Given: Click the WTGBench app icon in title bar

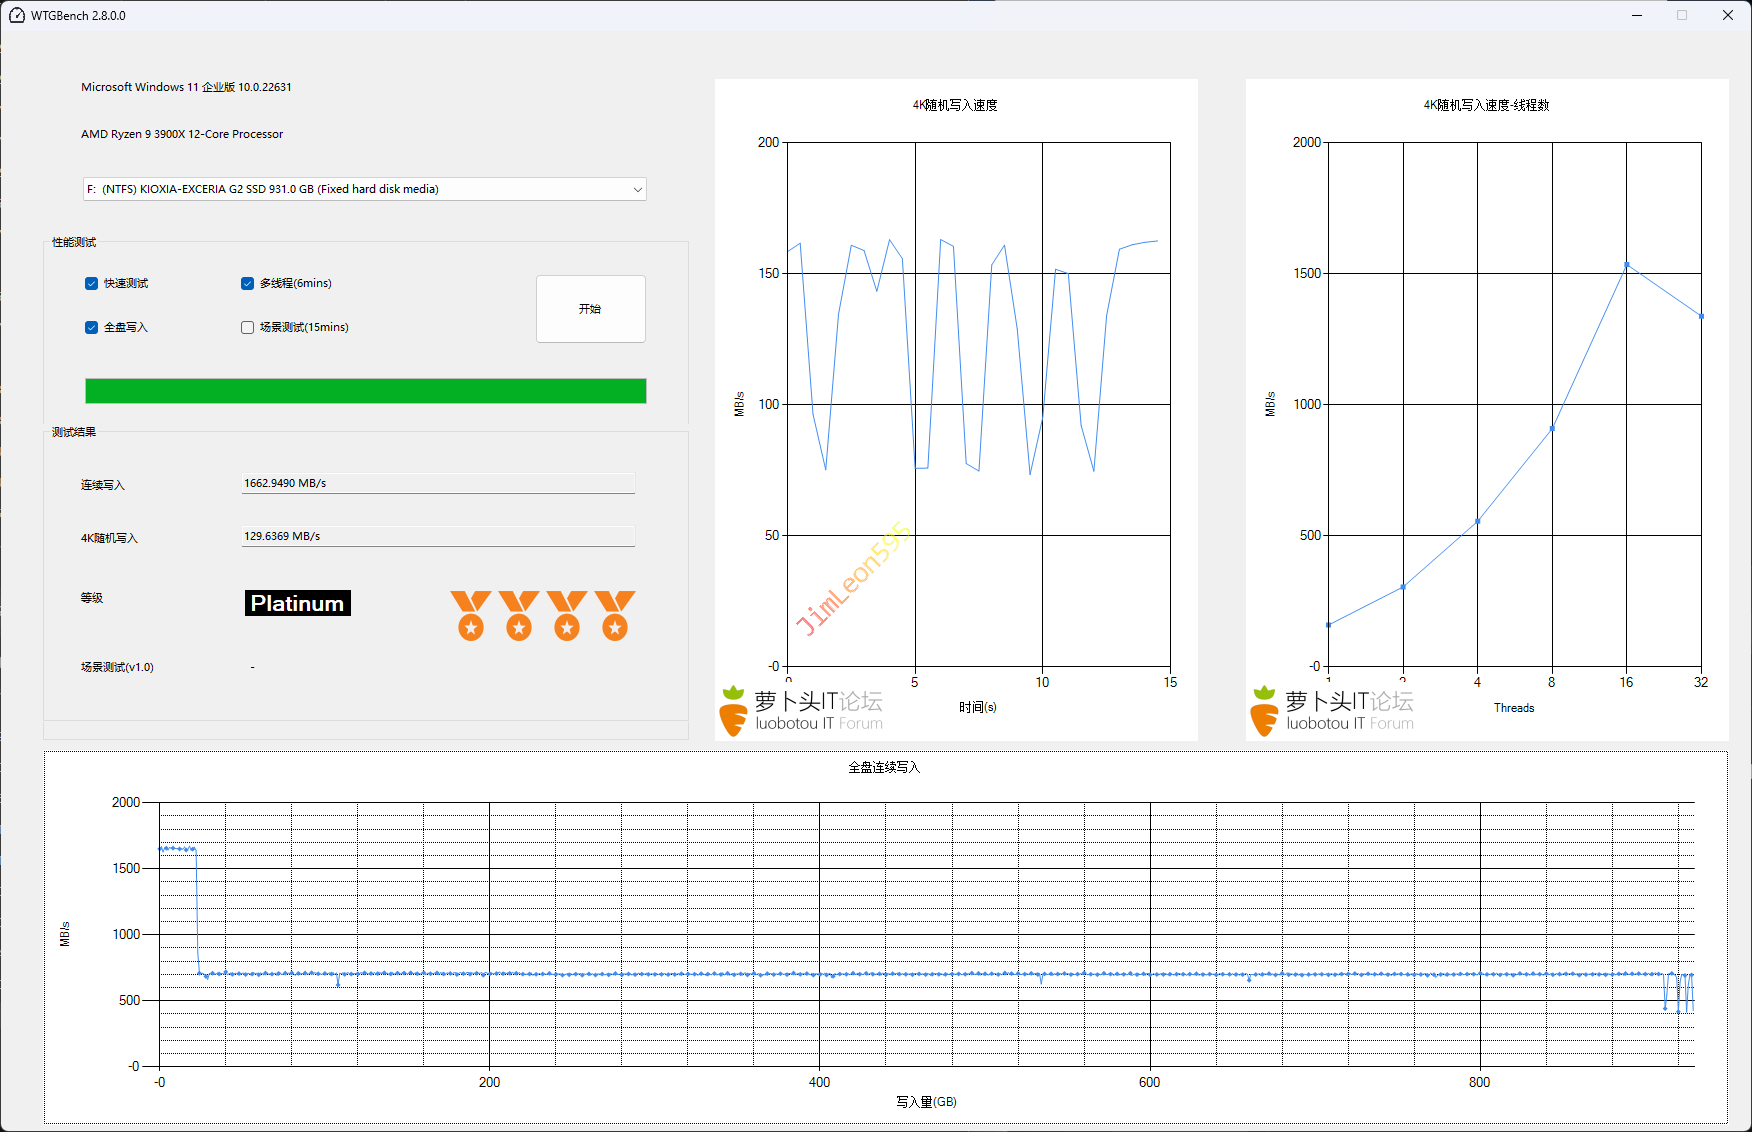Looking at the screenshot, I should pos(16,15).
